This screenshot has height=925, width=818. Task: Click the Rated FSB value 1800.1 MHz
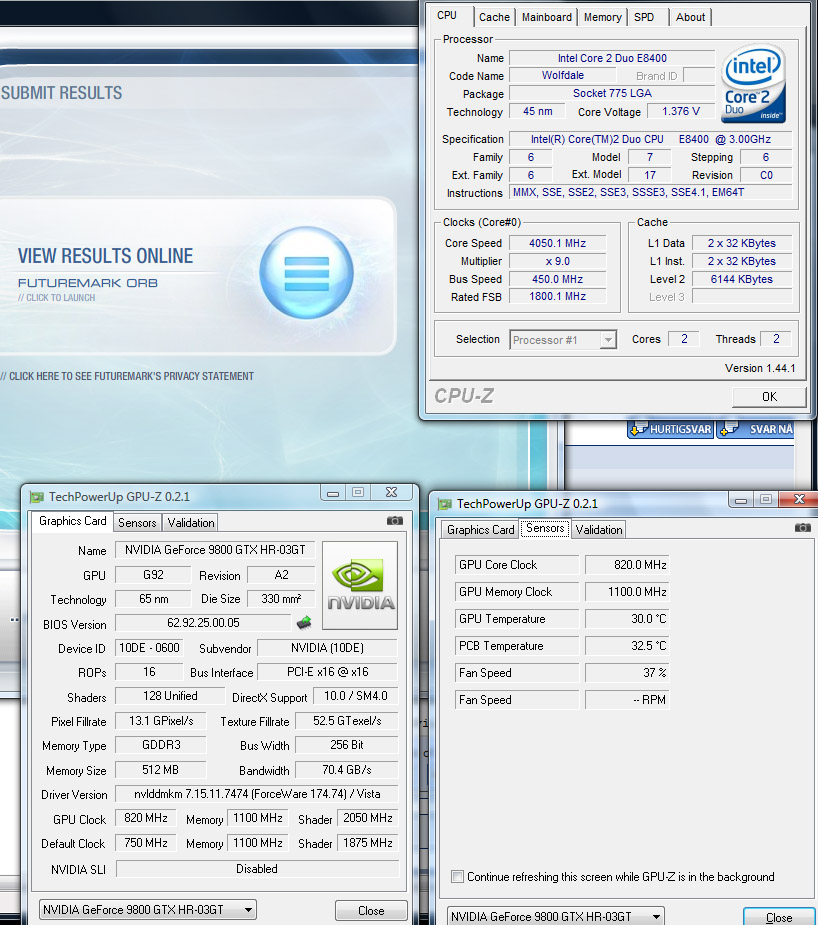[557, 296]
